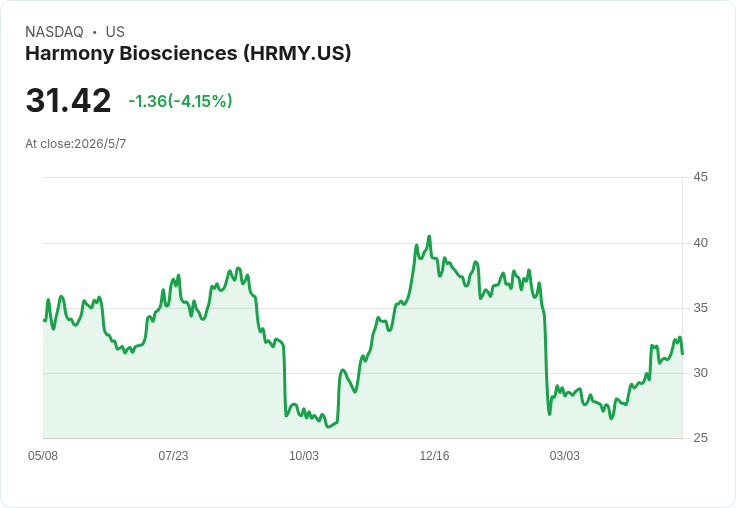
Task: Click the -1.36(-4.15%) price change text
Action: (x=180, y=101)
